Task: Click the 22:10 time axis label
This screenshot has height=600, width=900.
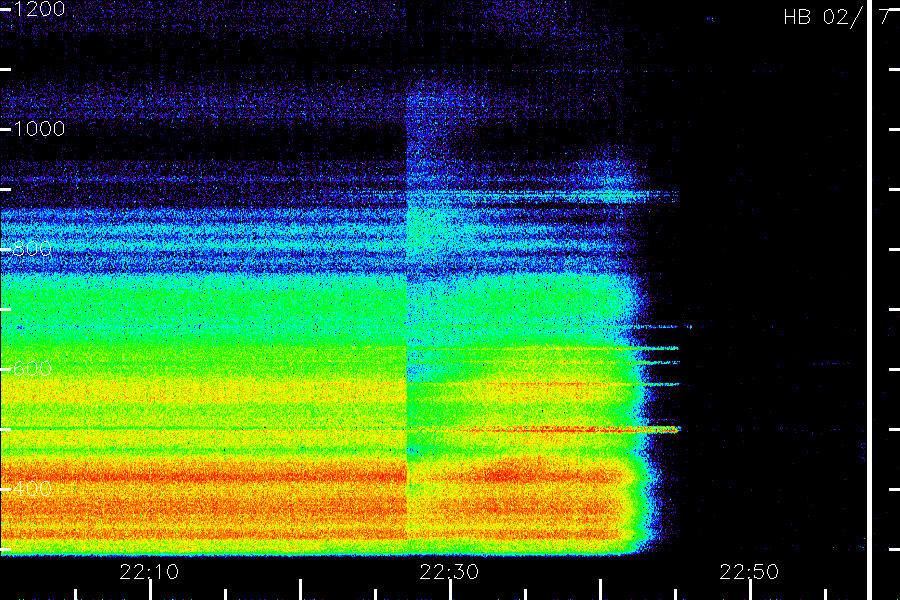Action: click(x=149, y=572)
